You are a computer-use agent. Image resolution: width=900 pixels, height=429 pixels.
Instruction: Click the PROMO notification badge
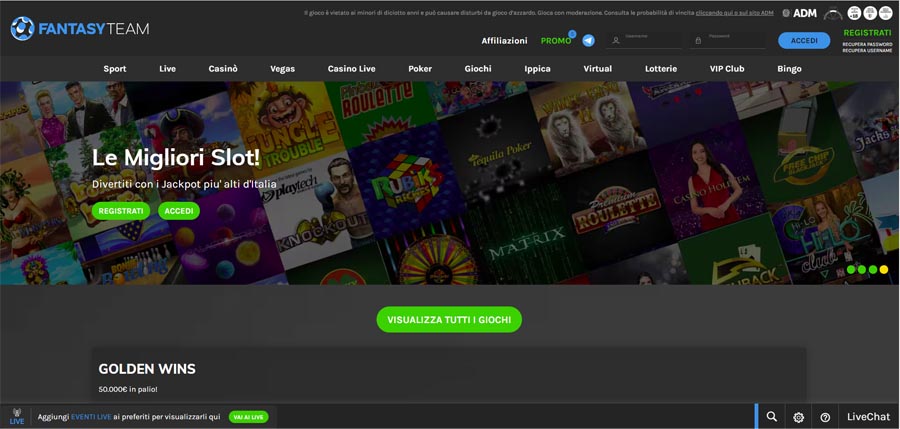[x=572, y=34]
